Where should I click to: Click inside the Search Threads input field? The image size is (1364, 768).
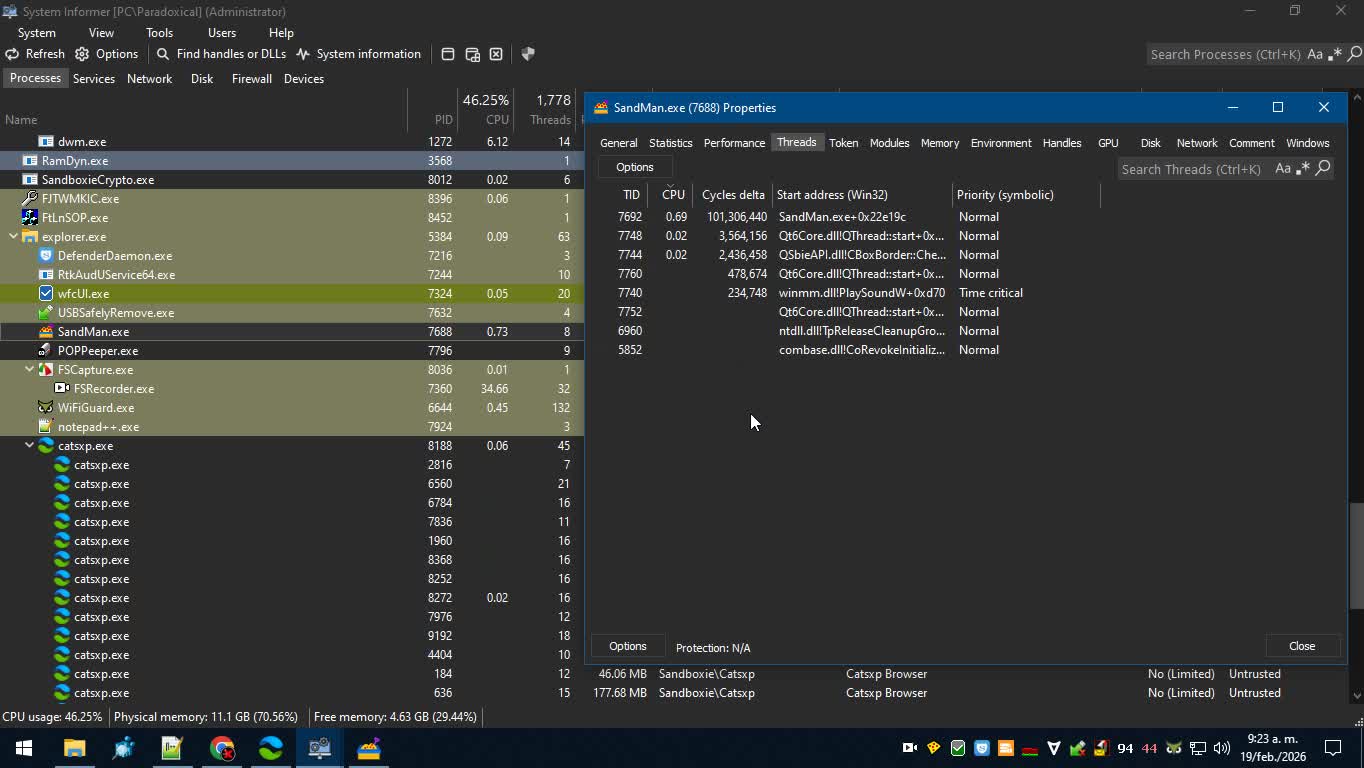point(1190,169)
